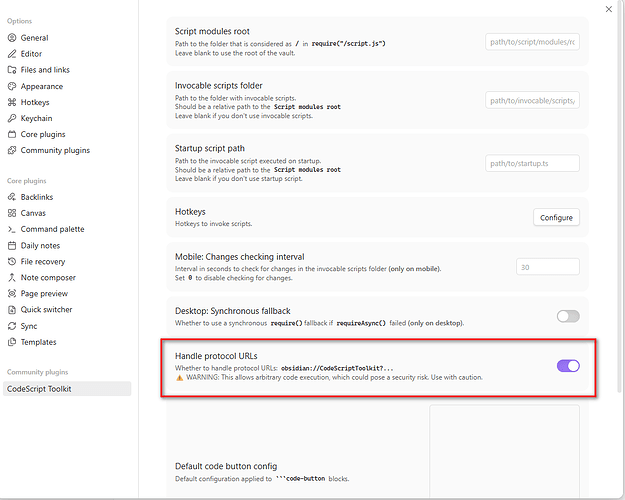625x500 pixels.
Task: Click the Mobile changes checking interval field
Action: [x=548, y=267]
